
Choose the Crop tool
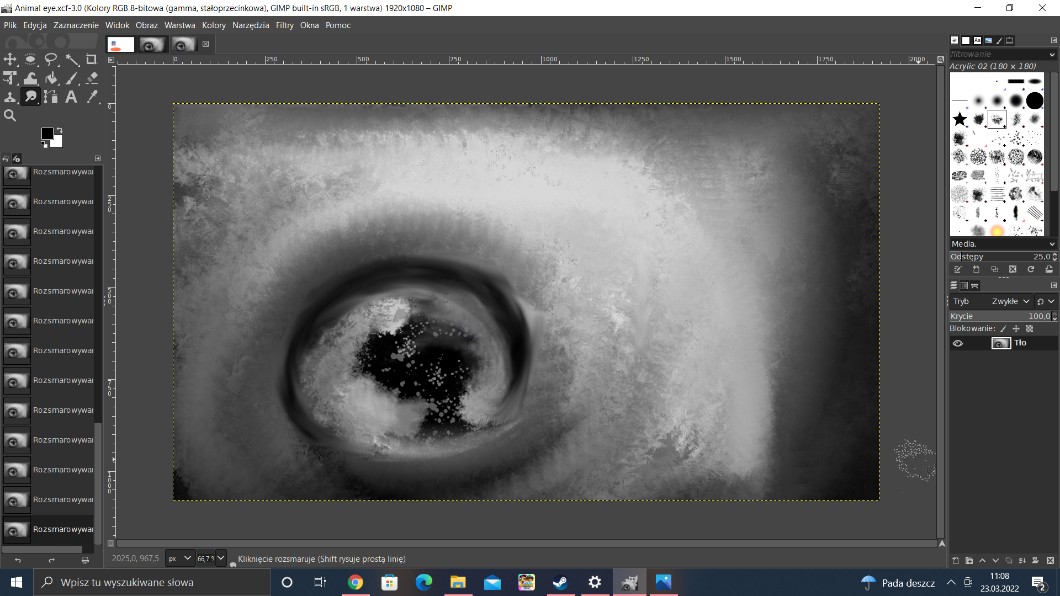pyautogui.click(x=92, y=60)
